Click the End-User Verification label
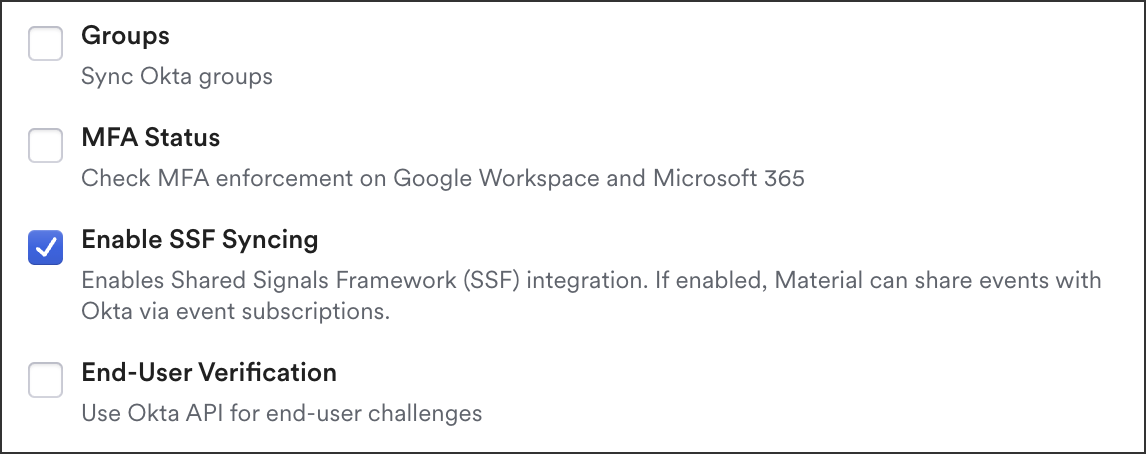The height and width of the screenshot is (454, 1146). 209,372
